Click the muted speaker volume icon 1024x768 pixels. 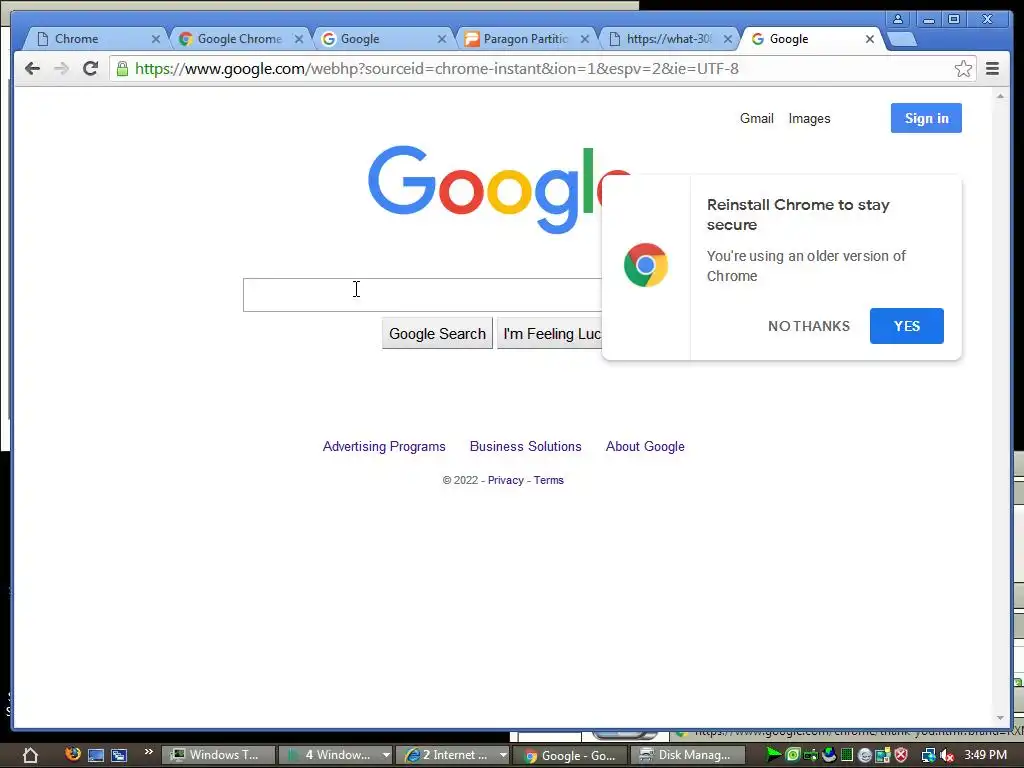pos(947,755)
